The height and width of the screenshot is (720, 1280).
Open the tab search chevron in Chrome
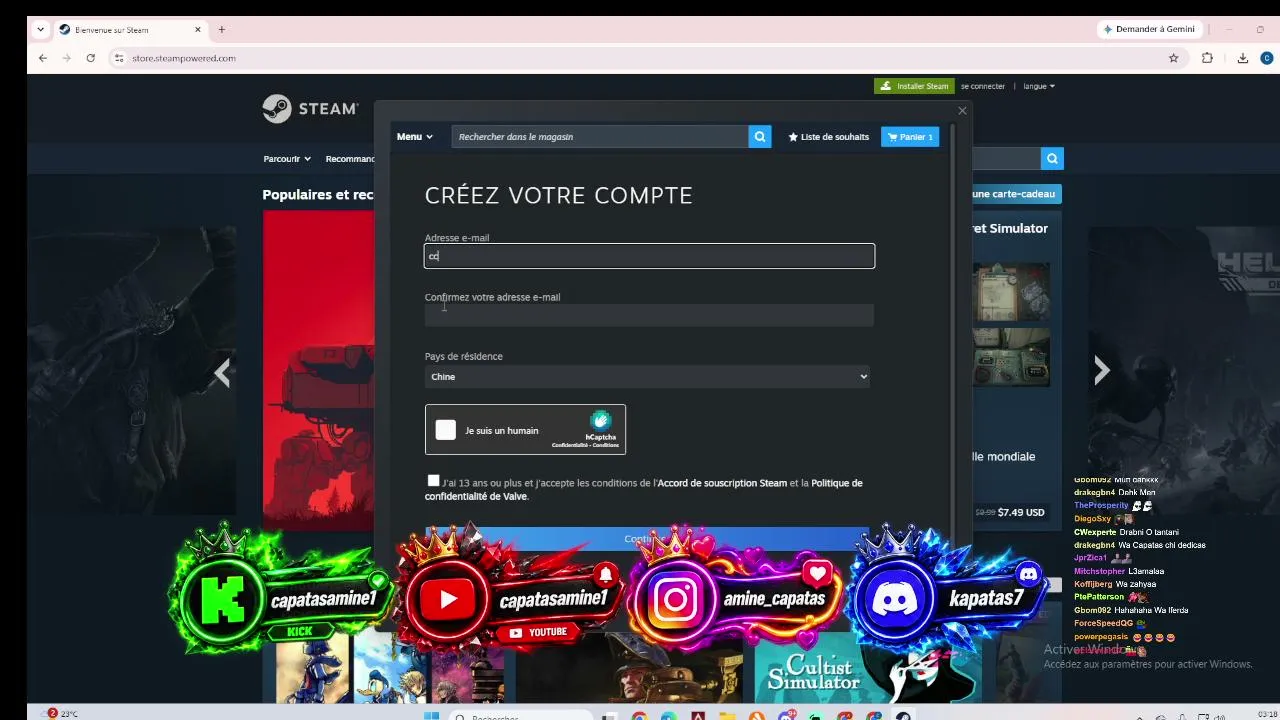pos(41,29)
